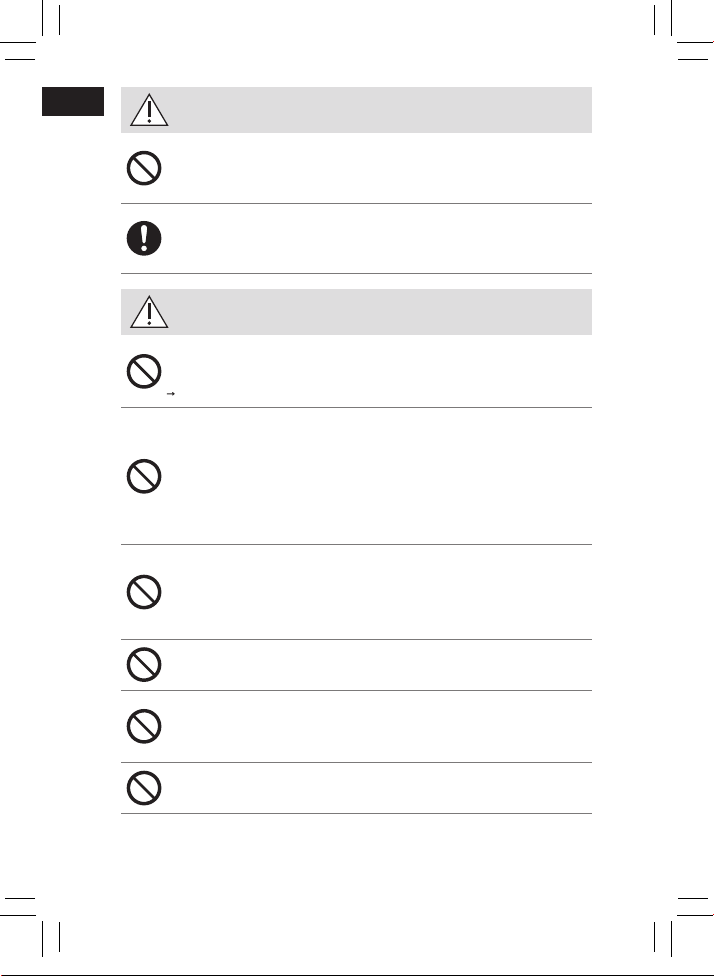Select the prohibition icon beside the small arrow

click(x=144, y=372)
